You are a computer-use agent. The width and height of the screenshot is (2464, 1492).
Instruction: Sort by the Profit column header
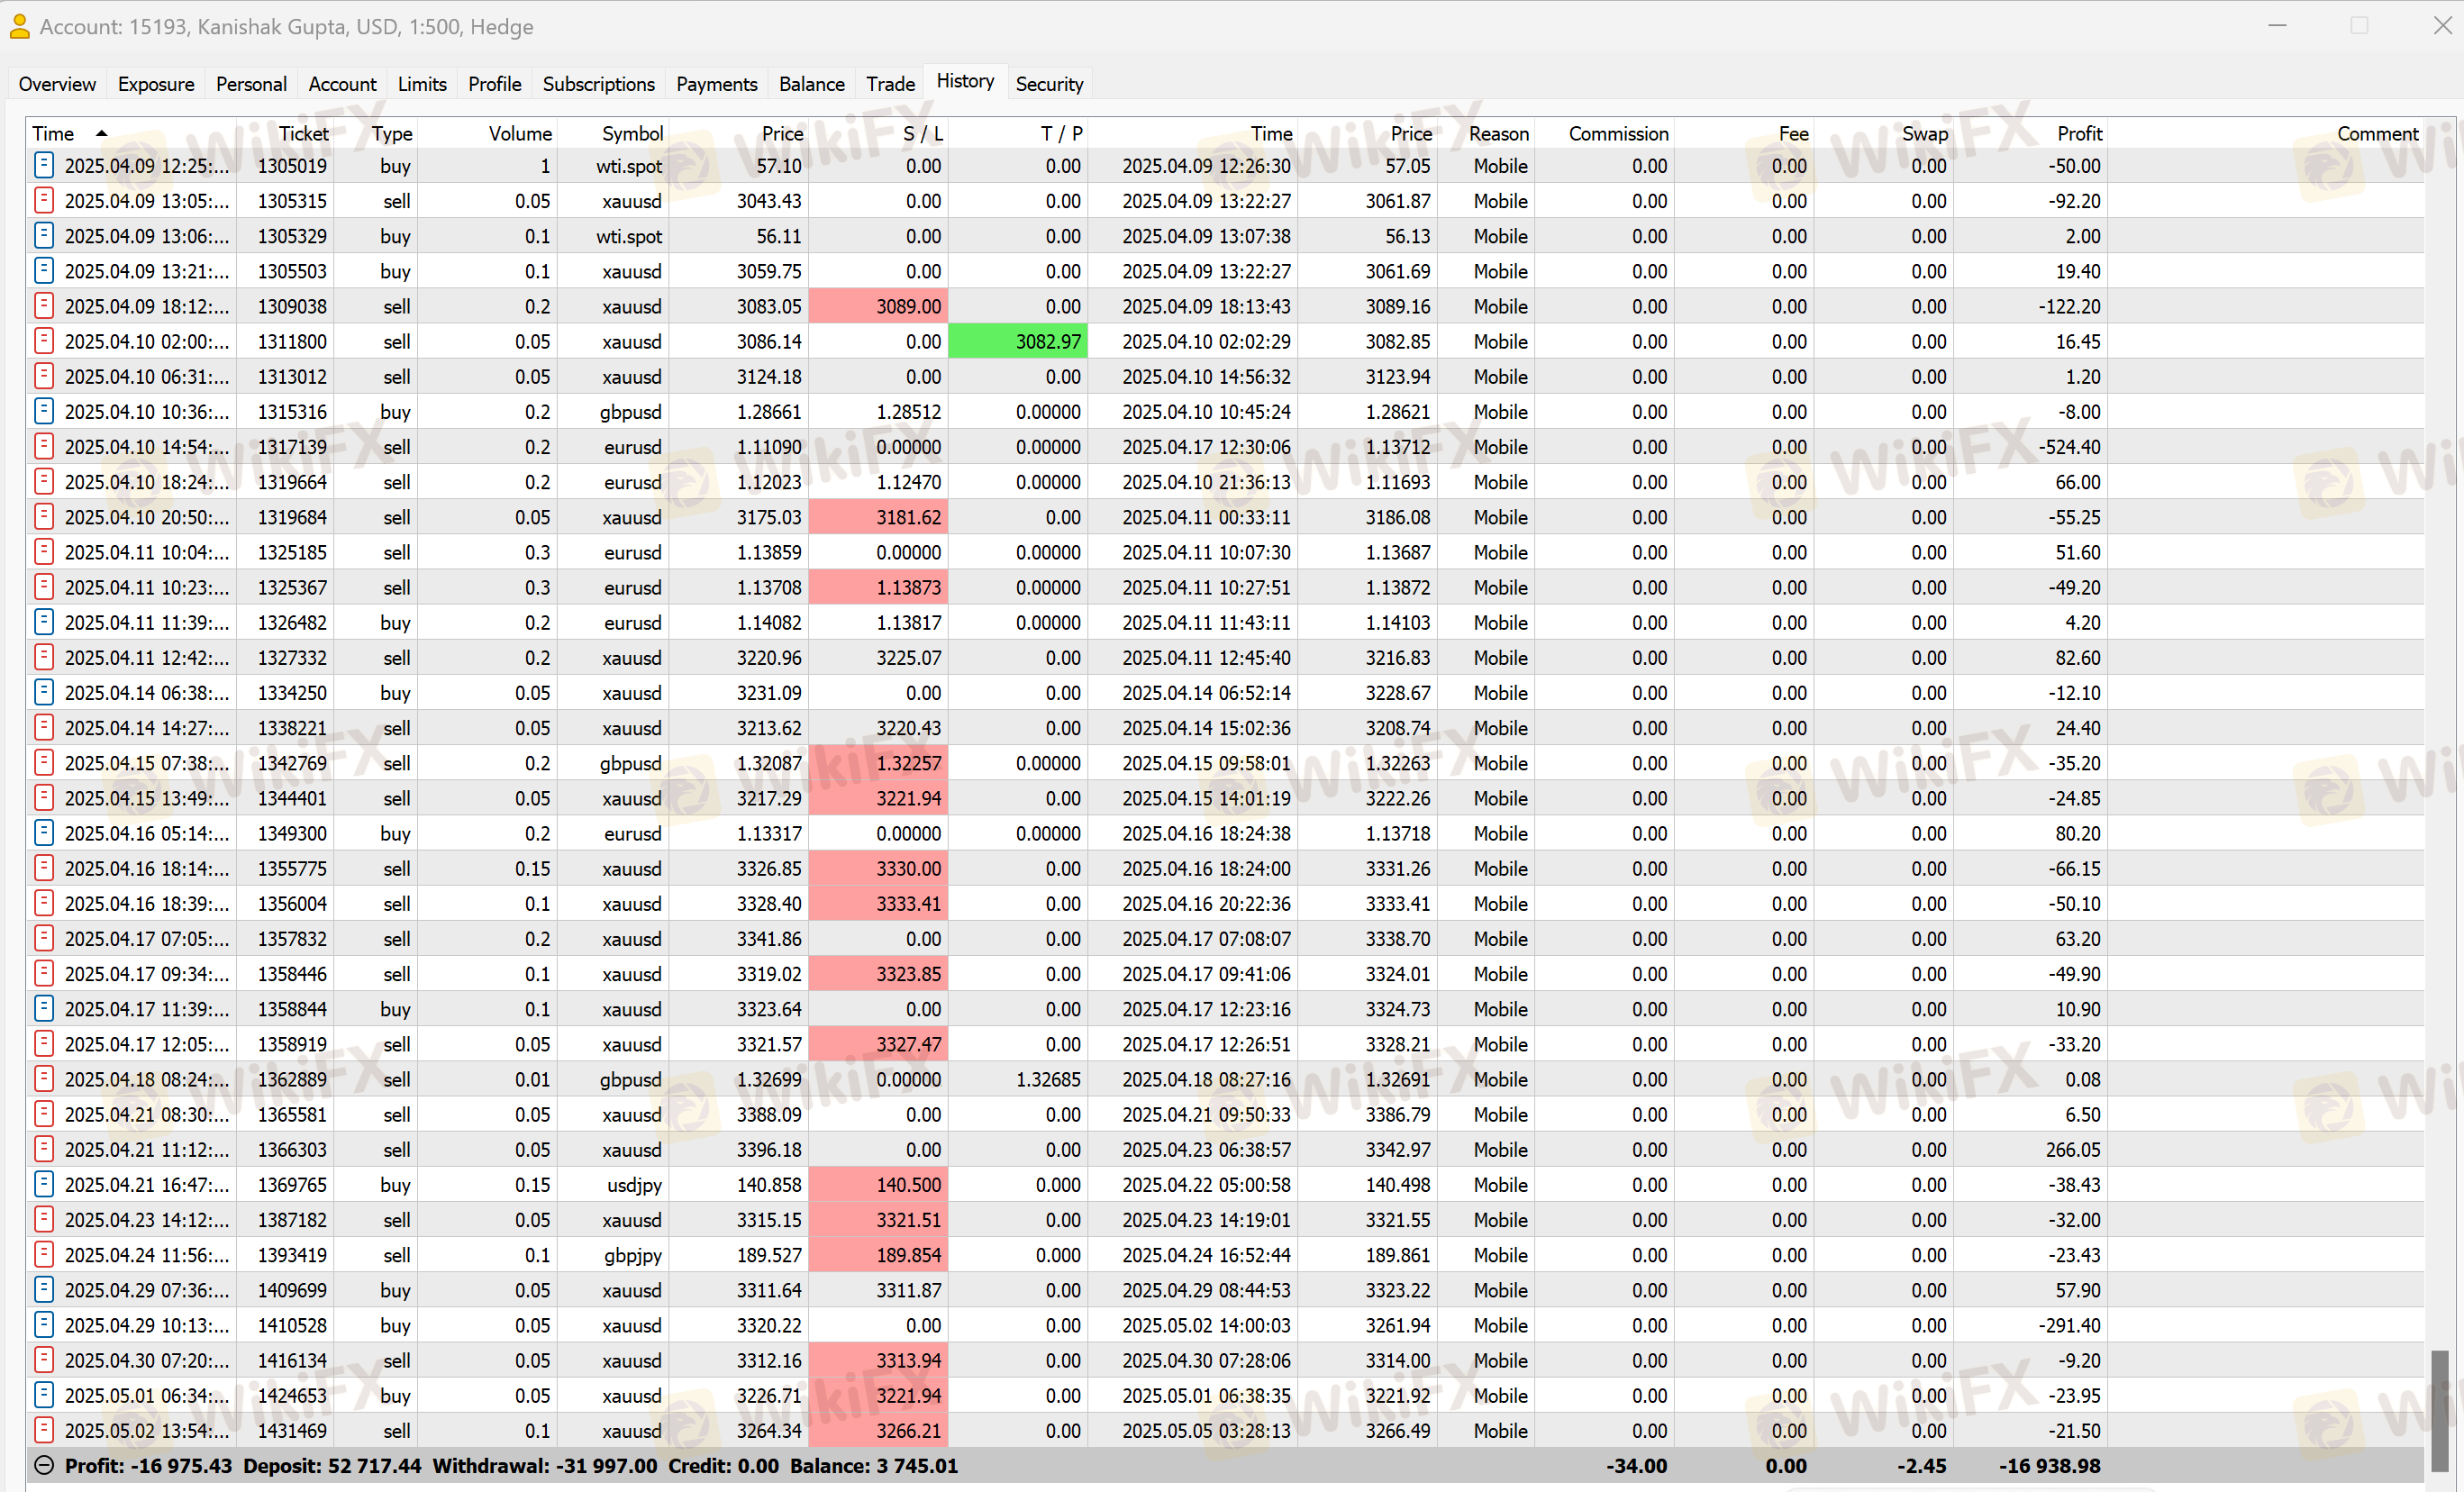[2079, 133]
